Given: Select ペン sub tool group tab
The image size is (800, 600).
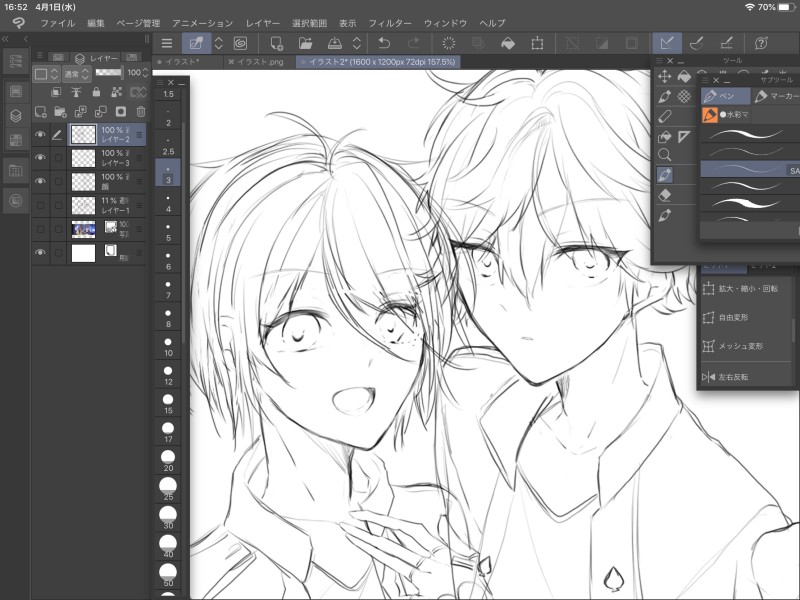Looking at the screenshot, I should point(725,96).
